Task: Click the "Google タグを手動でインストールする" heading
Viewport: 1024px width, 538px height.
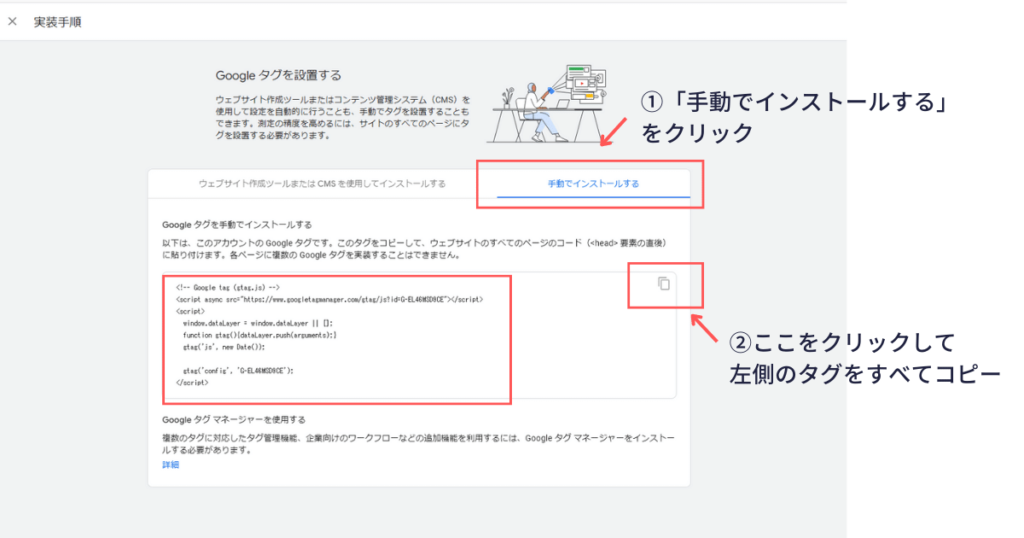Action: click(x=237, y=225)
